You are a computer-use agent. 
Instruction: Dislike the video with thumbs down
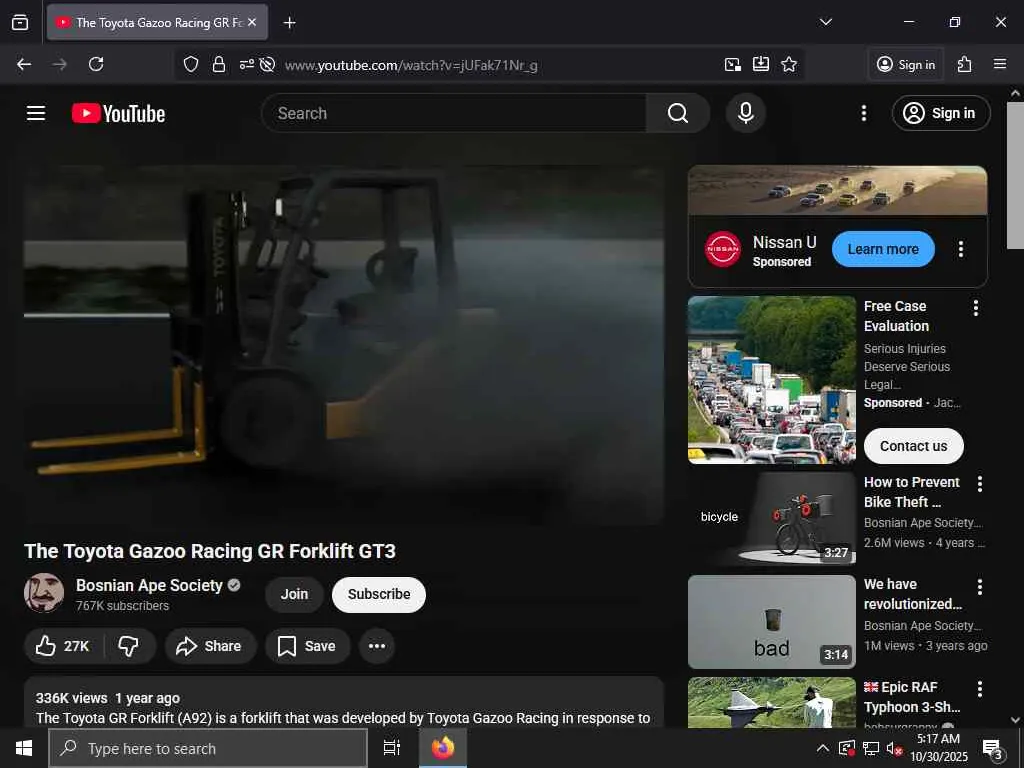click(x=129, y=646)
